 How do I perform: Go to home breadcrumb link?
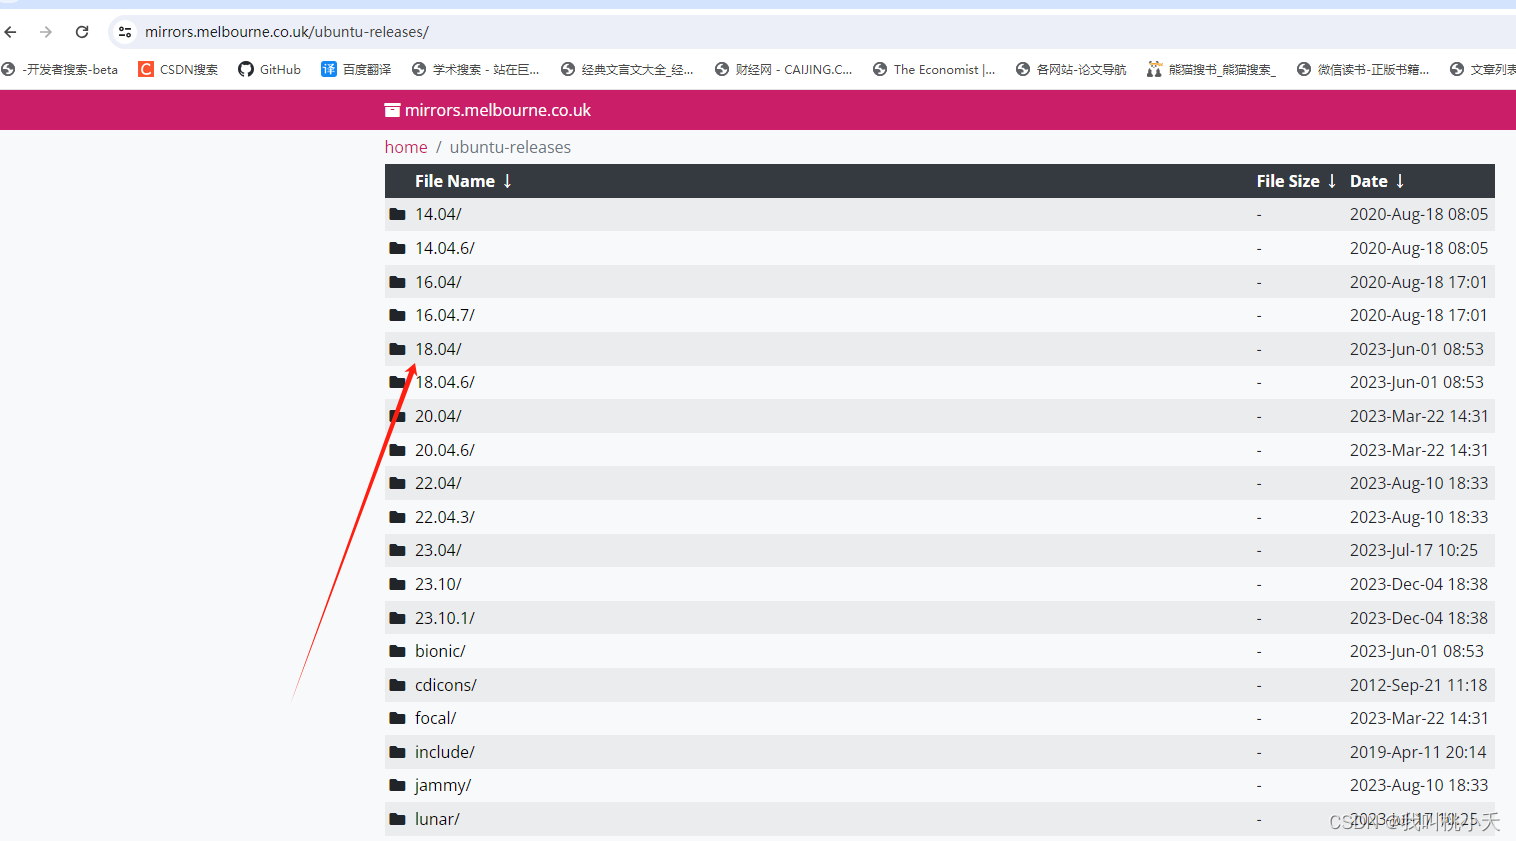(x=406, y=147)
